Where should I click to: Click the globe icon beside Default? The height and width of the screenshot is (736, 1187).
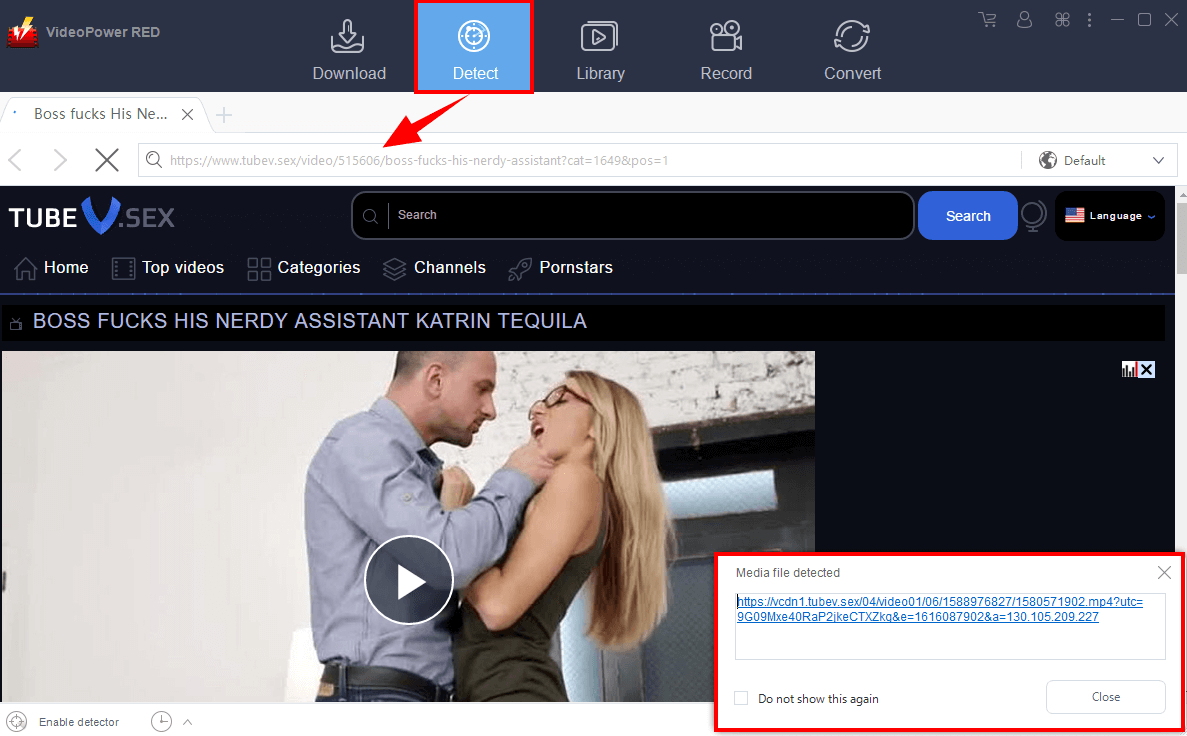tap(1048, 161)
